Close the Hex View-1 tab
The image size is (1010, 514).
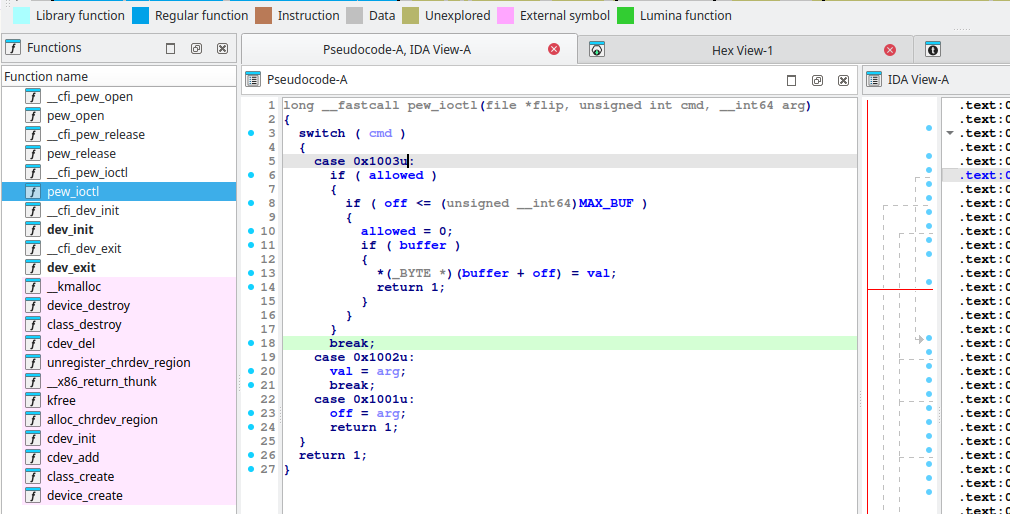click(890, 50)
